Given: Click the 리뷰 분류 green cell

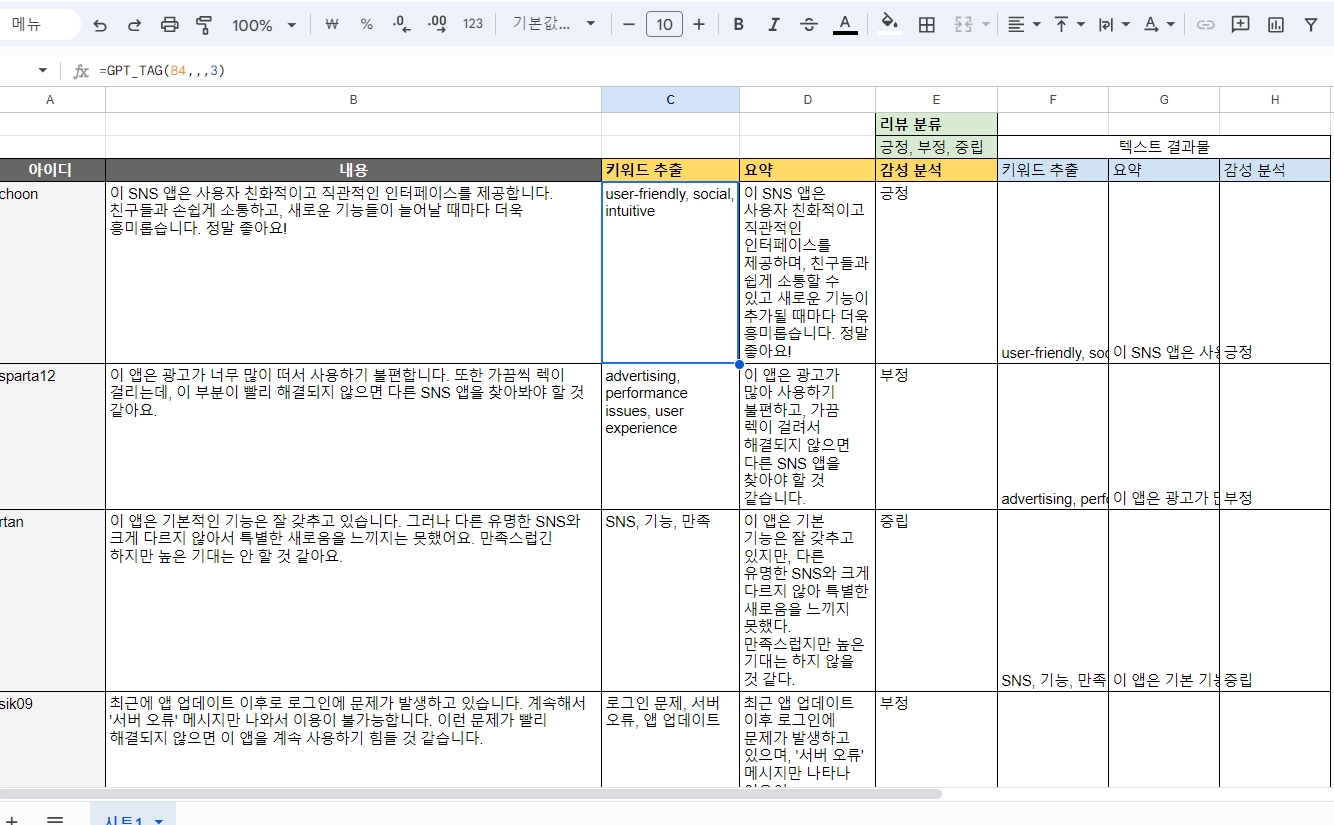Looking at the screenshot, I should click(936, 124).
